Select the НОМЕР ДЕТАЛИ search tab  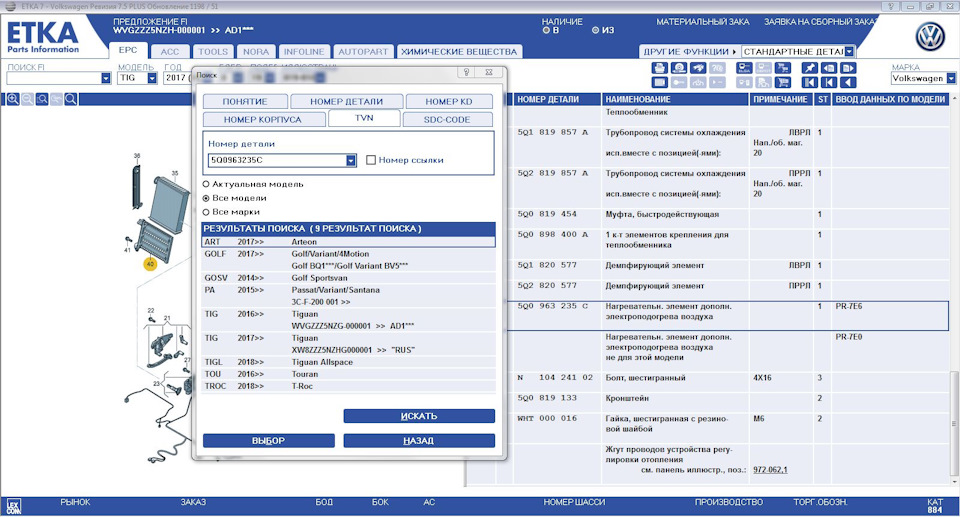347,102
